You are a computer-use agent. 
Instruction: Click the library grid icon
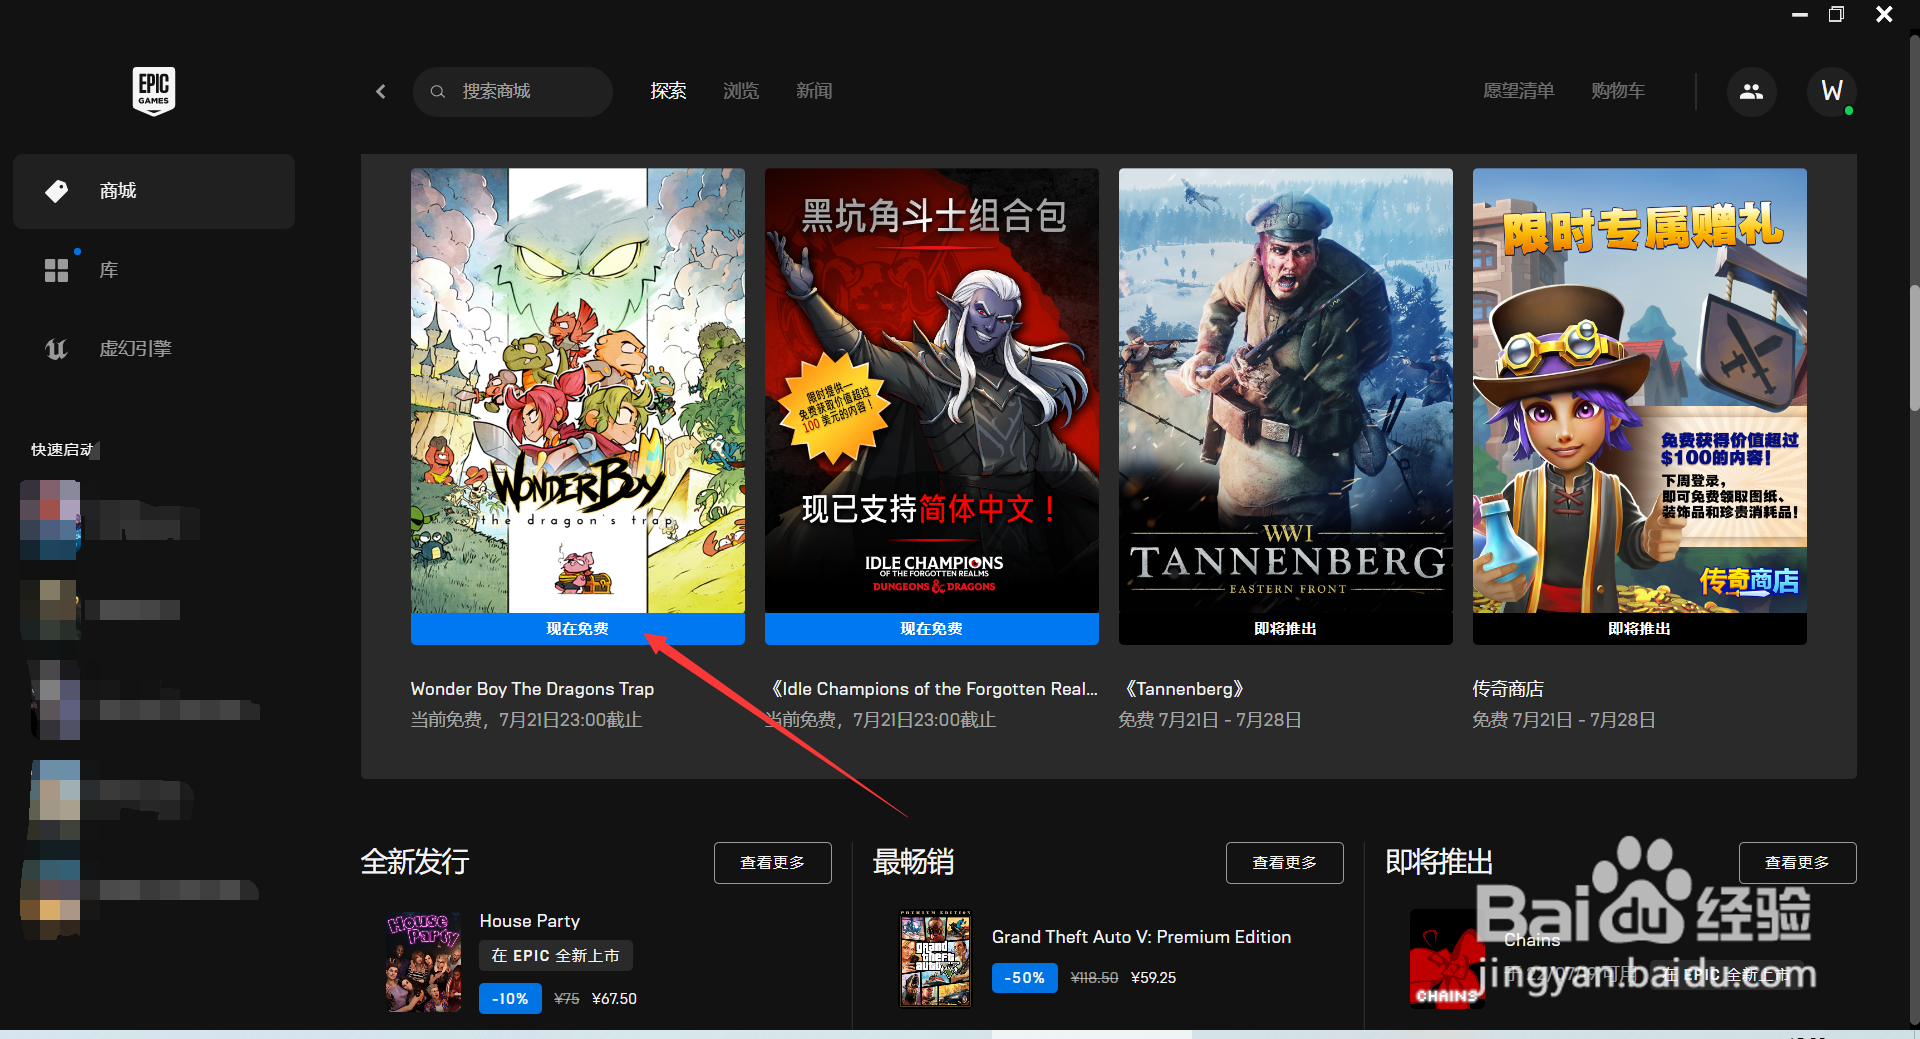click(57, 270)
